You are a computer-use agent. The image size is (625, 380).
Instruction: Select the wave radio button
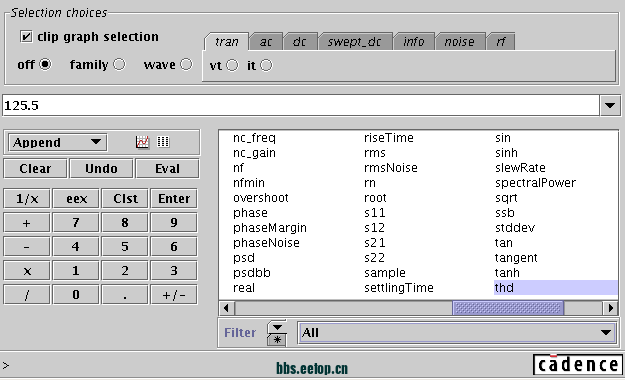[x=186, y=64]
